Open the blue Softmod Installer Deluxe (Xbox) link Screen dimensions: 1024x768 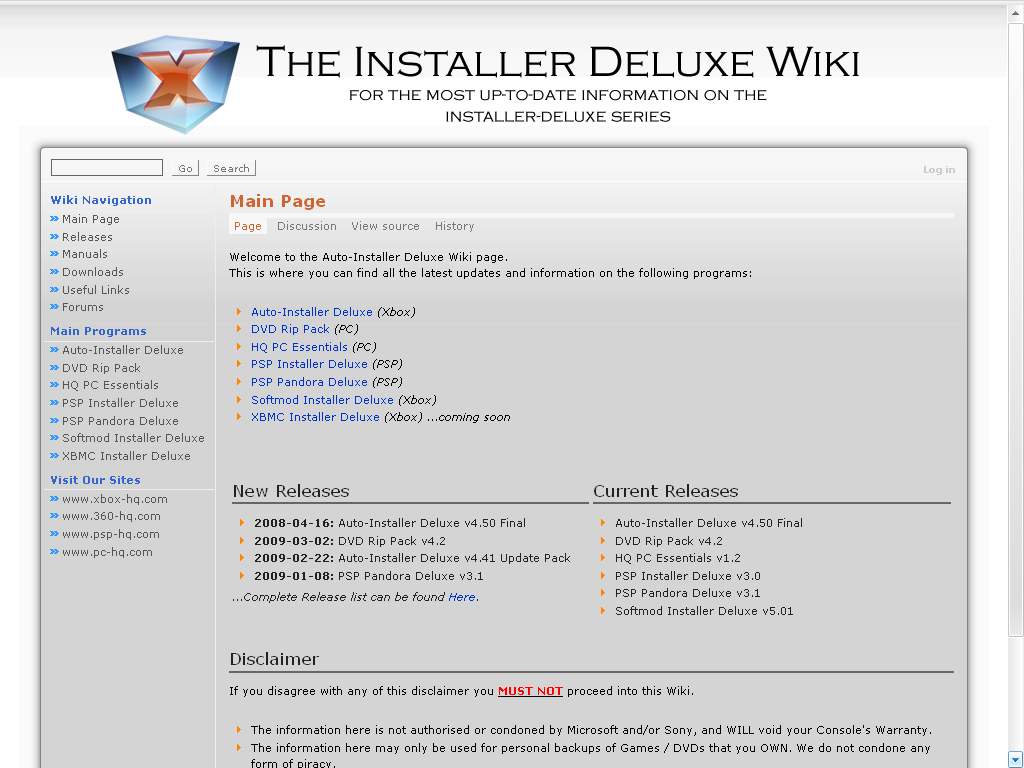pos(322,400)
